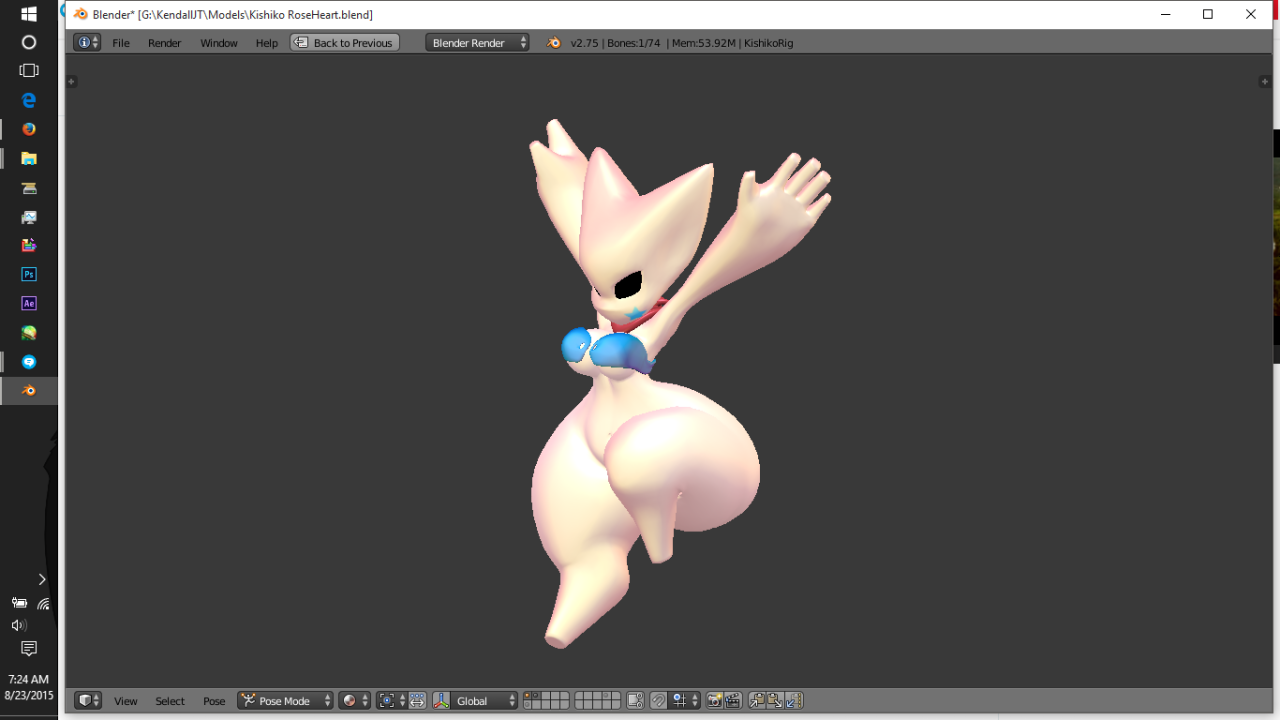Screen dimensions: 1280x720
Task: Show tool shelf via left plus icon
Action: click(72, 82)
